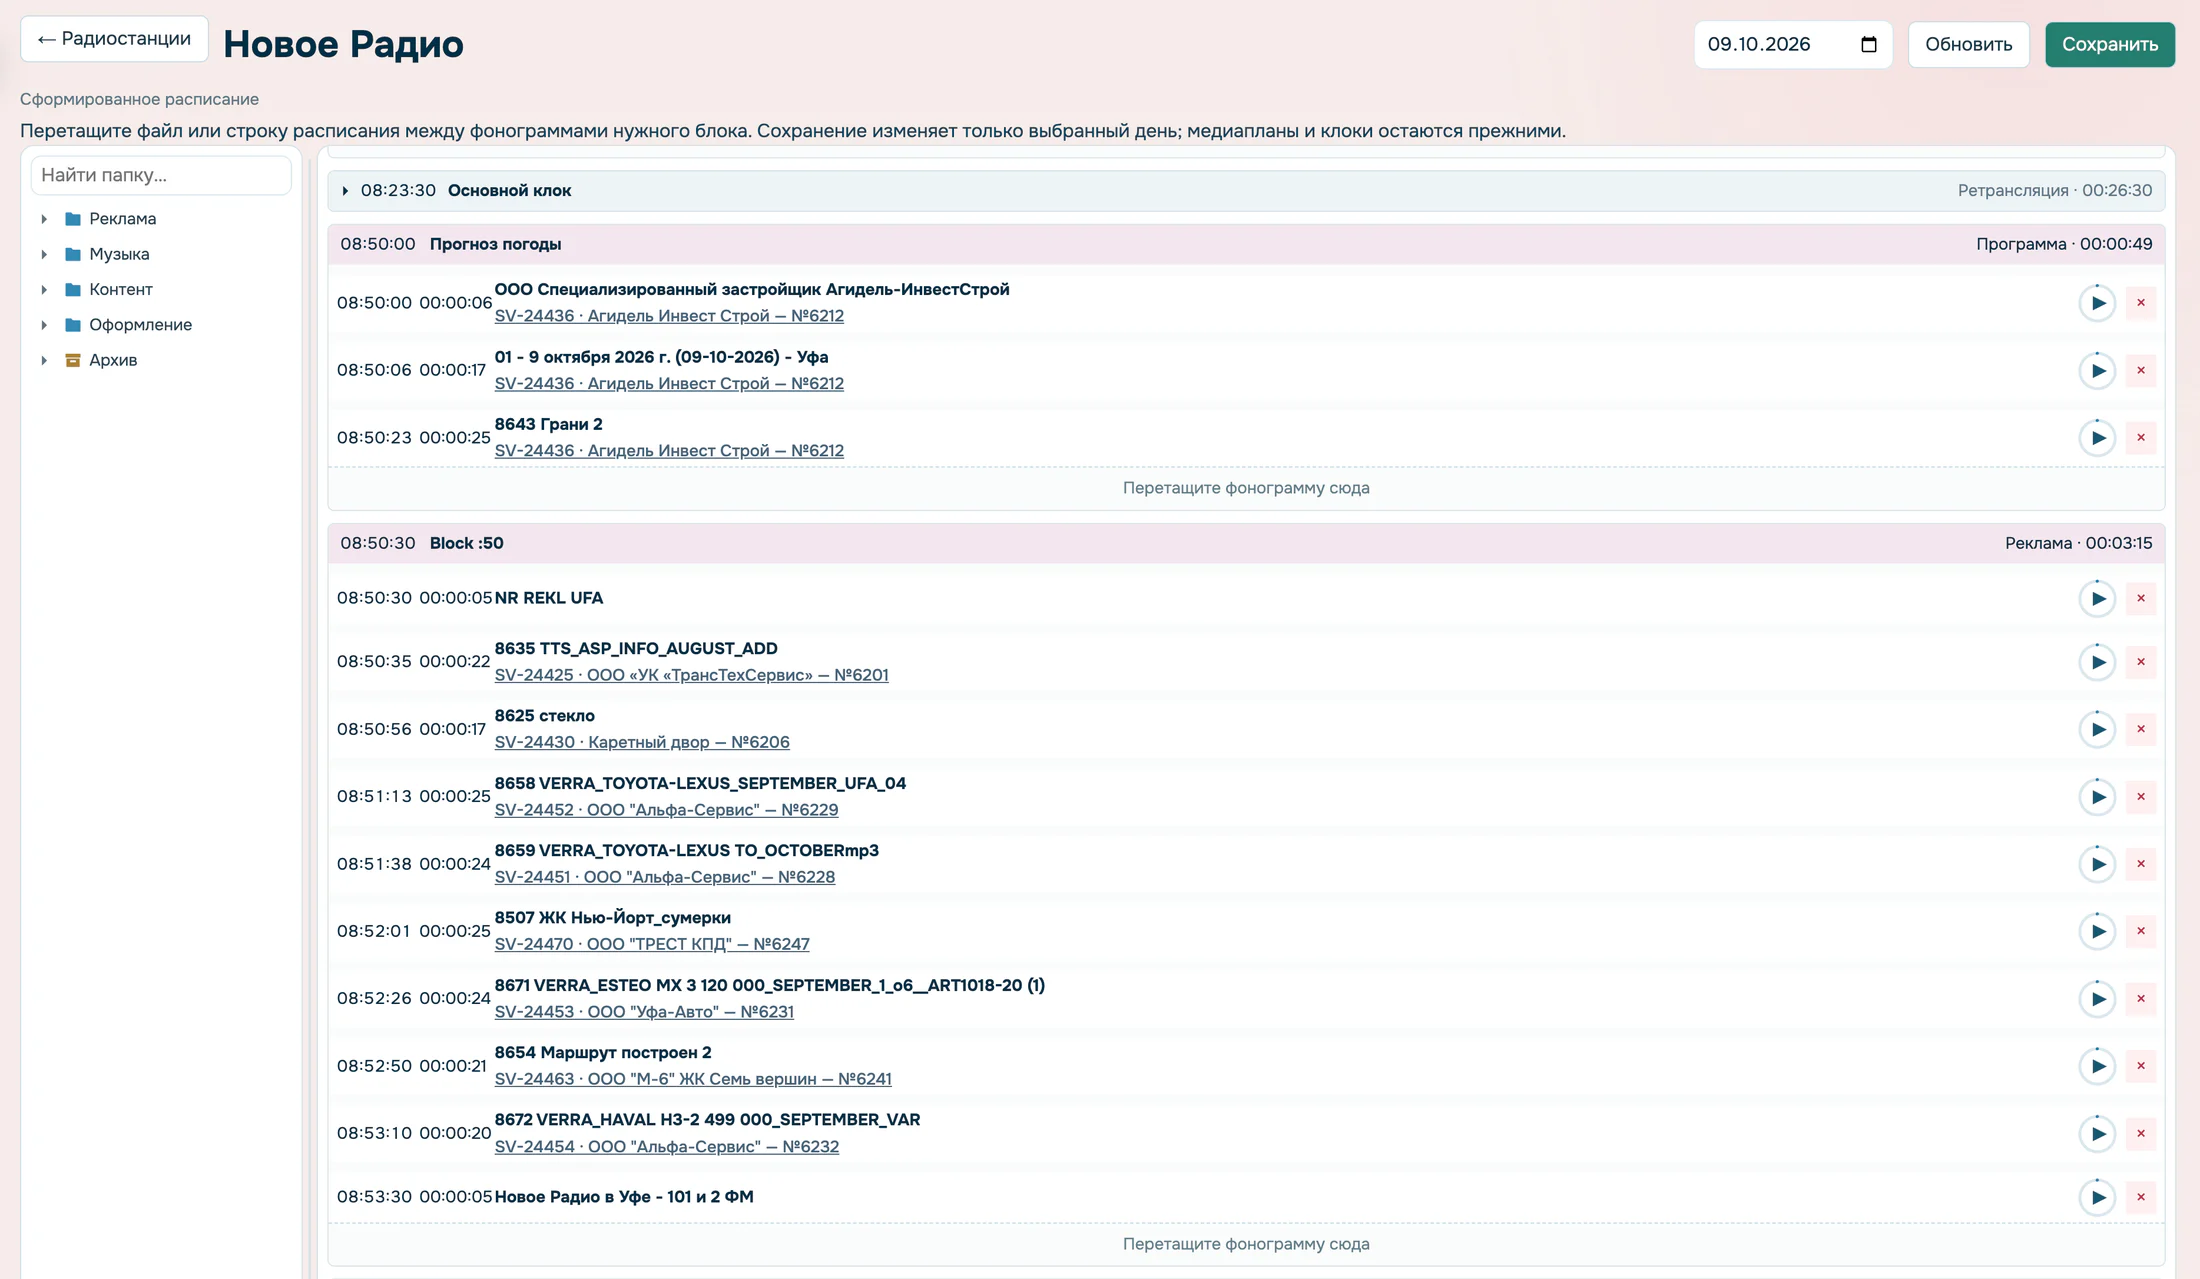Screen dimensions: 2200x1279
Task: Play 8507 ЖК Нью-Йорт_сумерки spot
Action: [2097, 931]
